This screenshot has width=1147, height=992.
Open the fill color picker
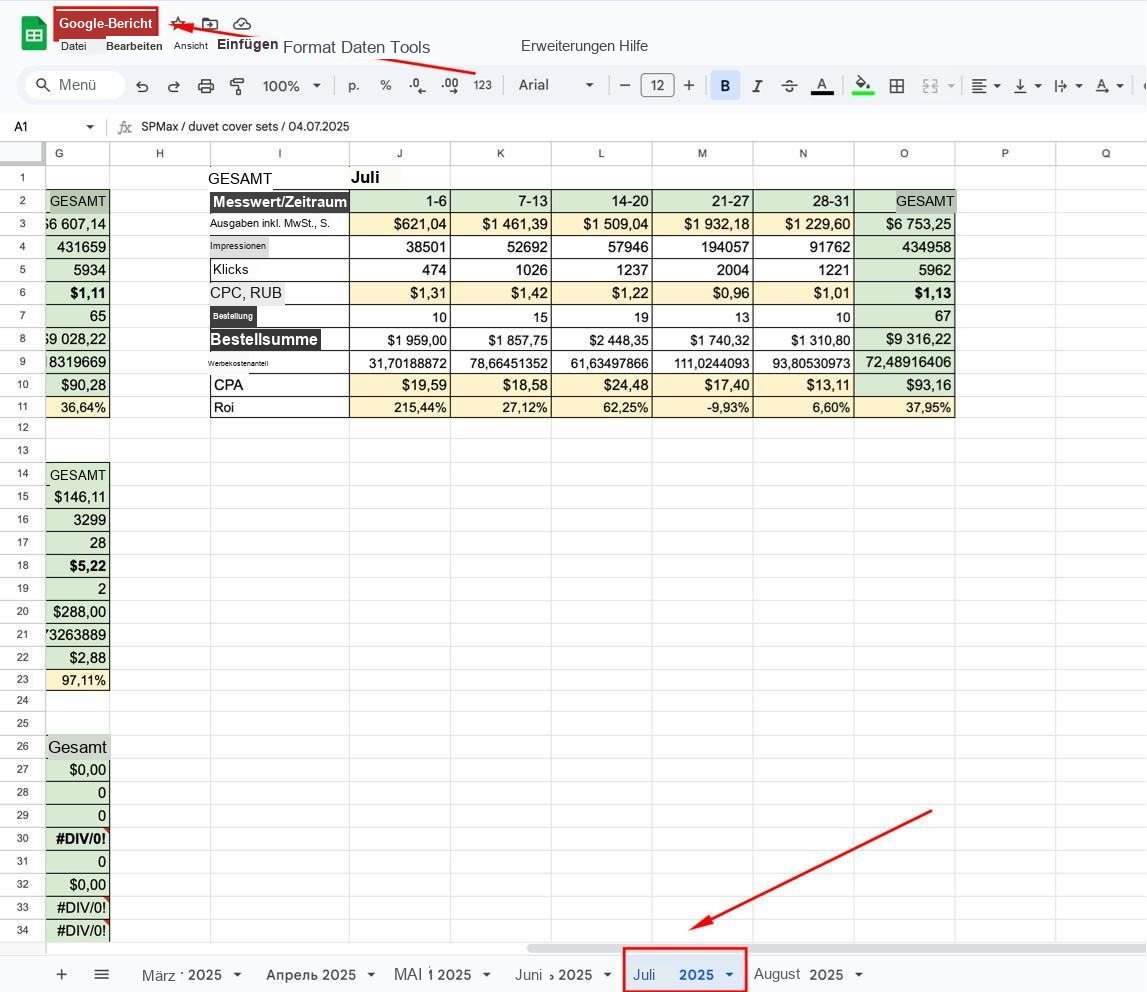863,86
